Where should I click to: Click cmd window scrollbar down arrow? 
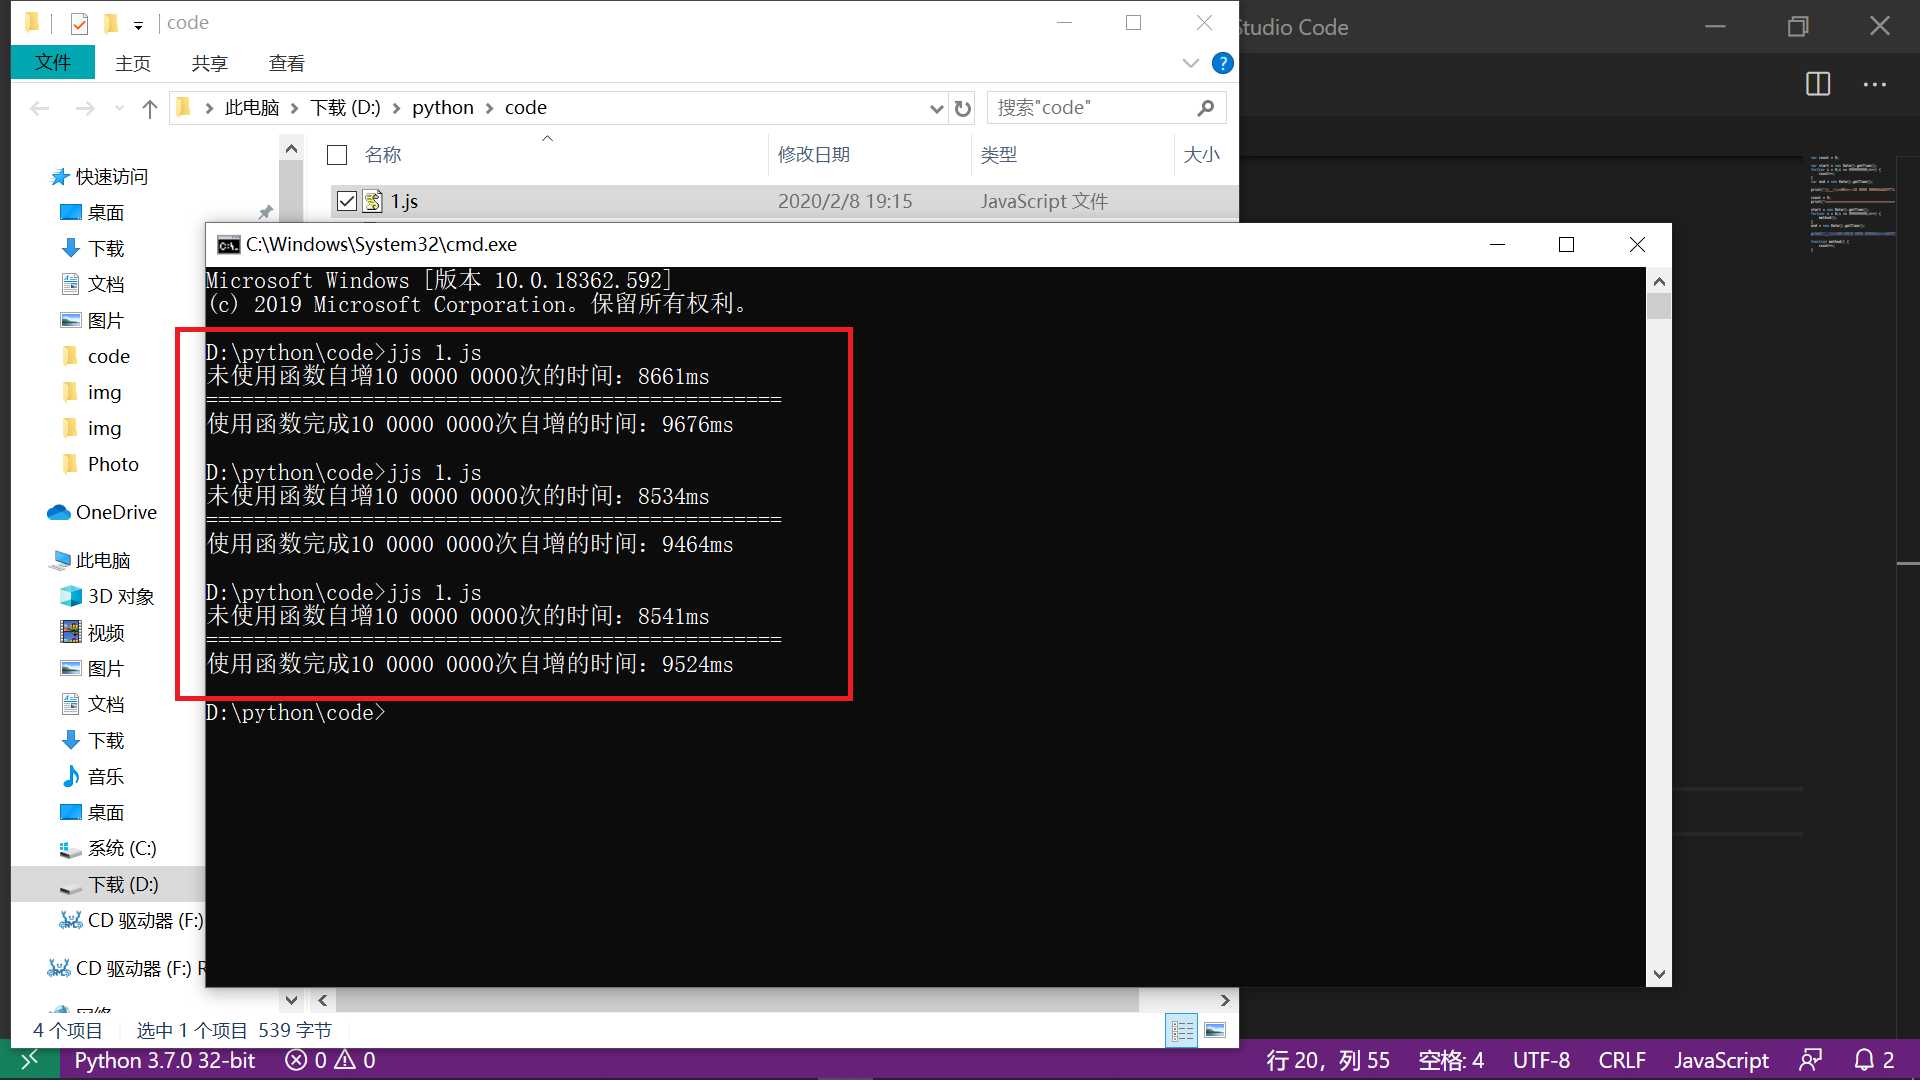point(1659,974)
